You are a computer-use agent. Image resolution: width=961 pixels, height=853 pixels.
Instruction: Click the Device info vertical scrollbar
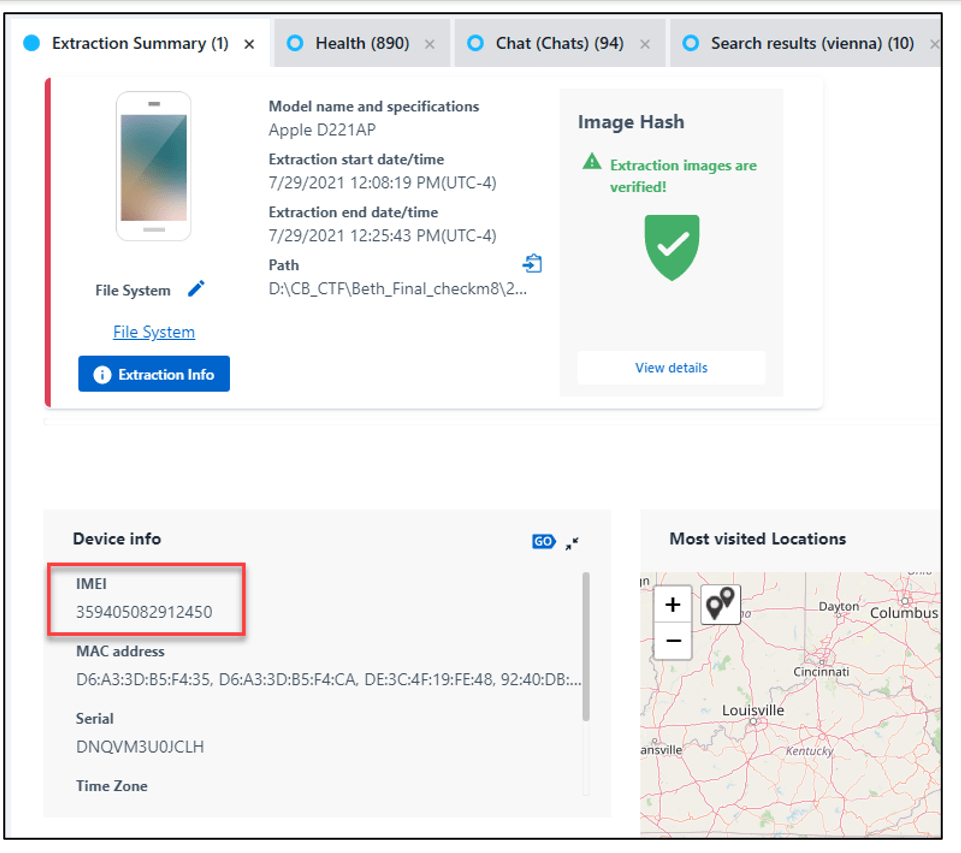[586, 646]
